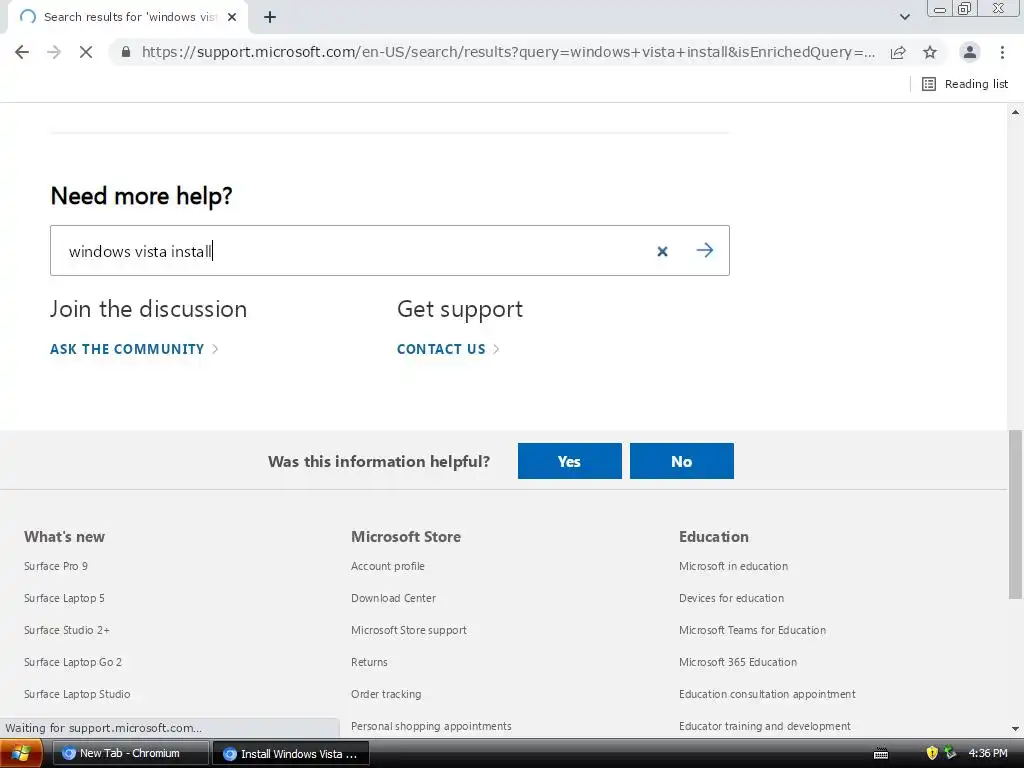The height and width of the screenshot is (768, 1024).
Task: Close the Search results tab
Action: (x=232, y=17)
